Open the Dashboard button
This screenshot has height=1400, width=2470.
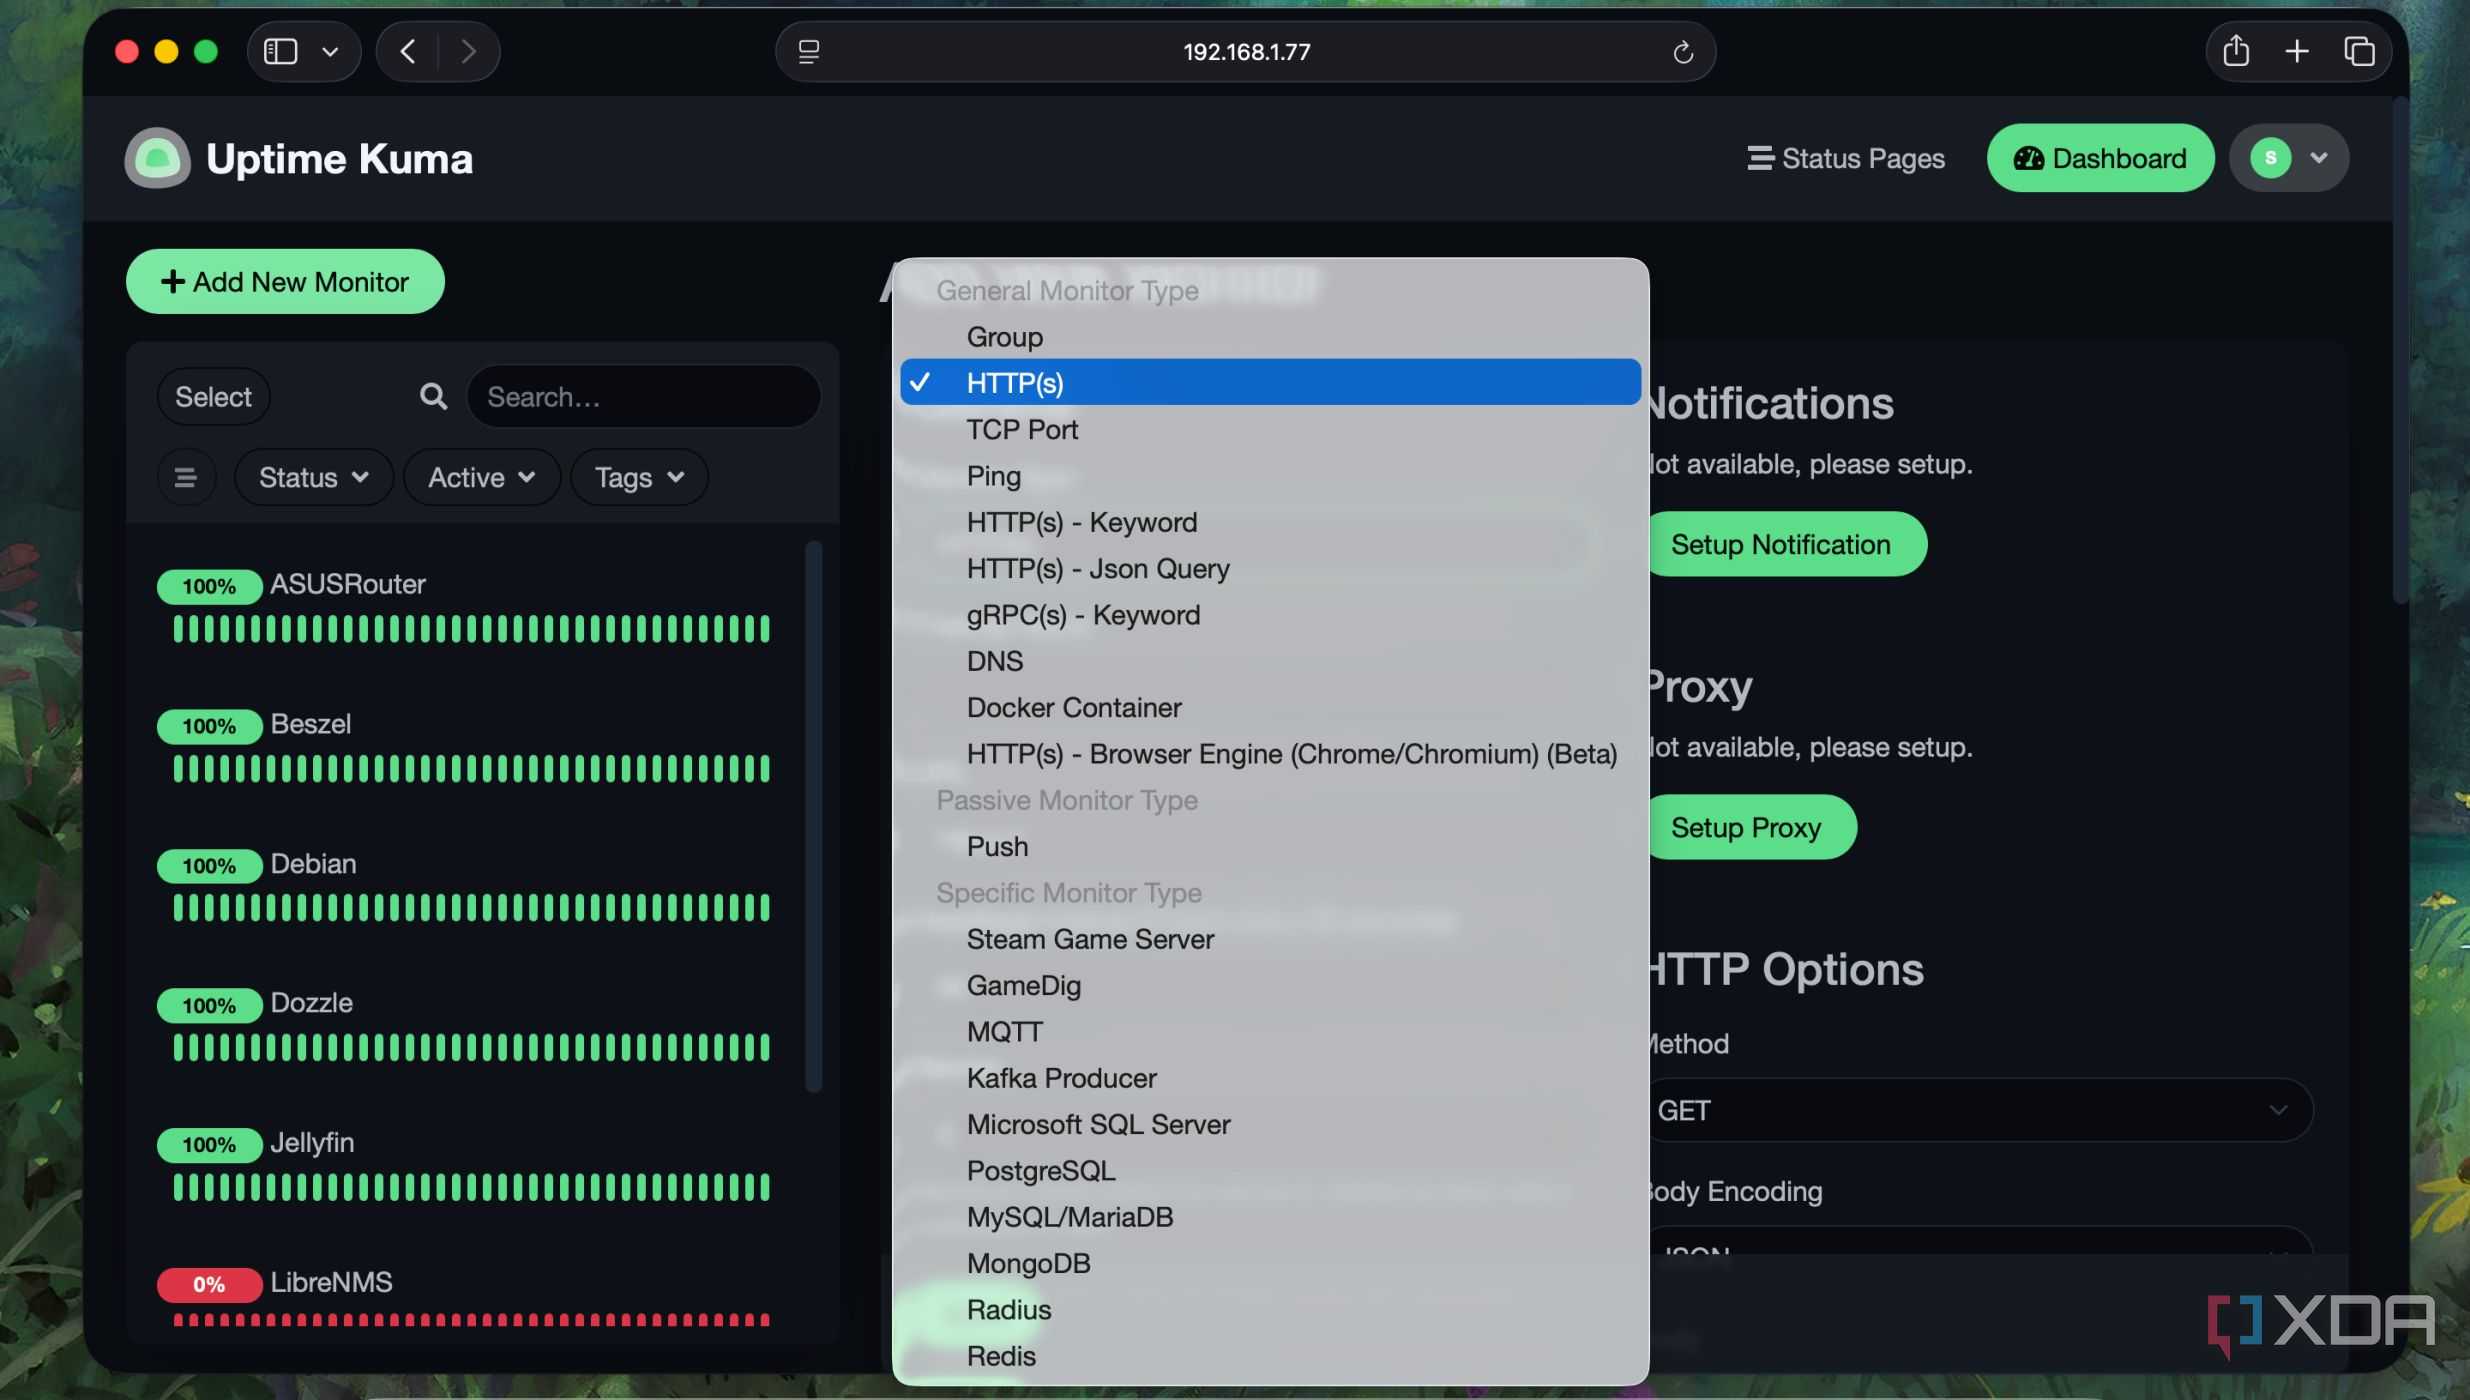click(x=2100, y=158)
